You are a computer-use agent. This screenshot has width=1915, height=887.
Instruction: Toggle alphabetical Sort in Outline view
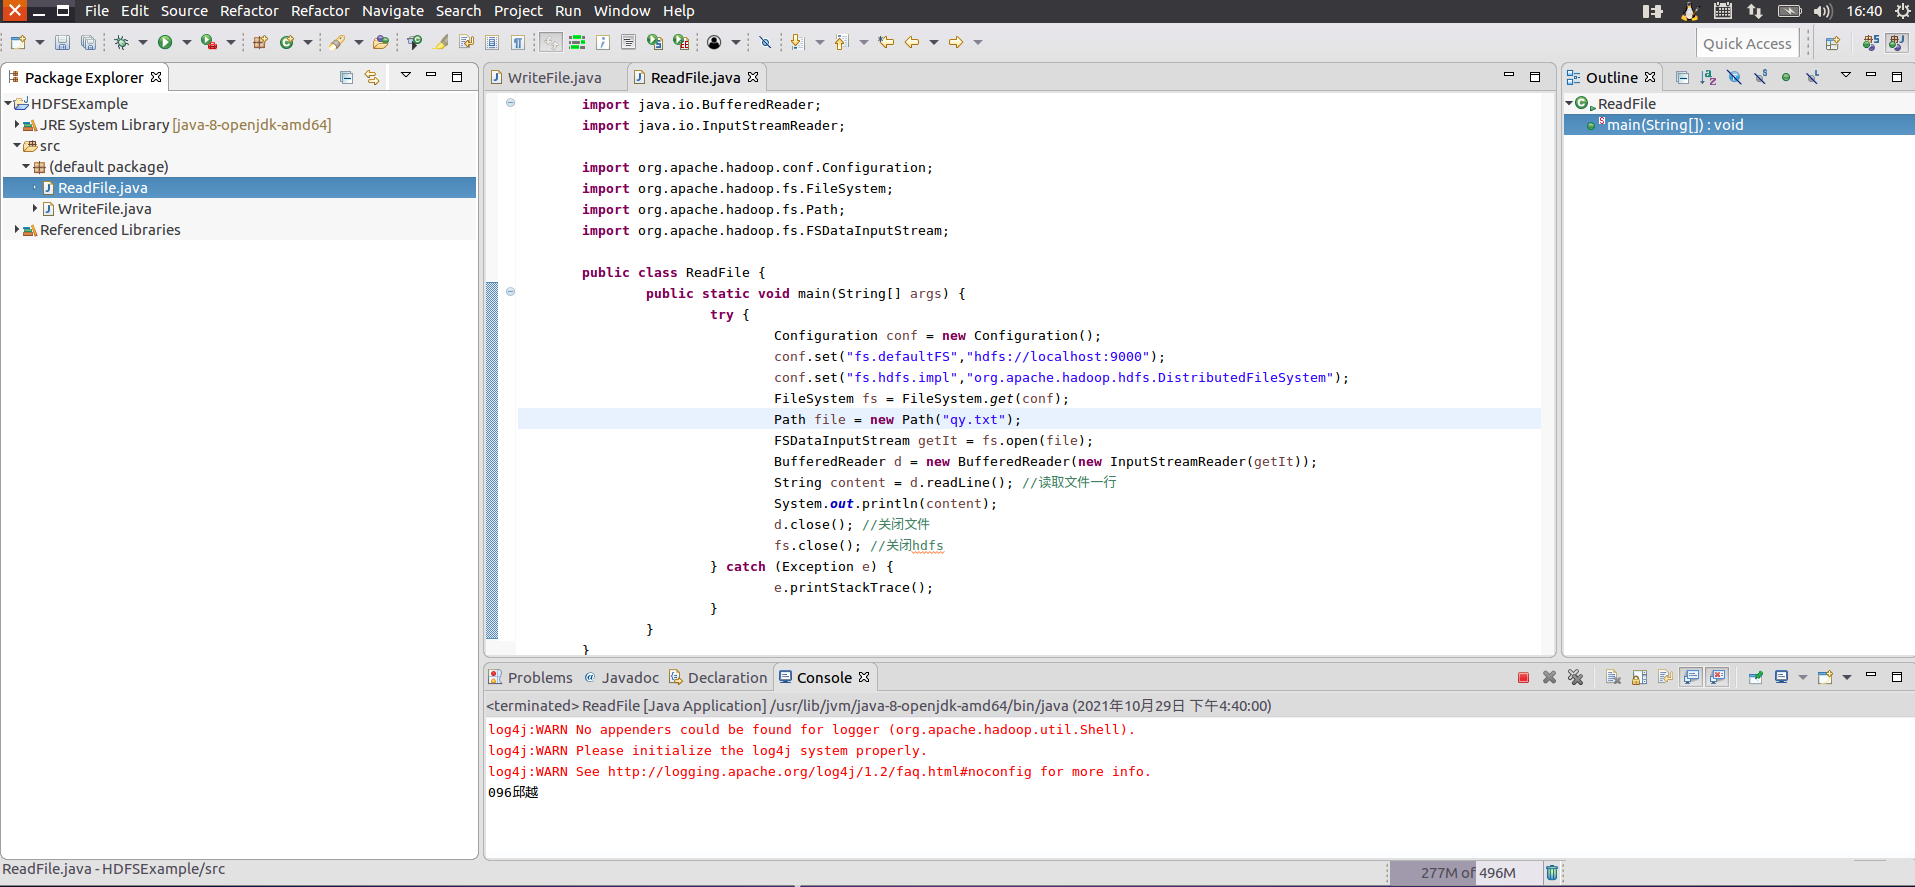click(1708, 77)
